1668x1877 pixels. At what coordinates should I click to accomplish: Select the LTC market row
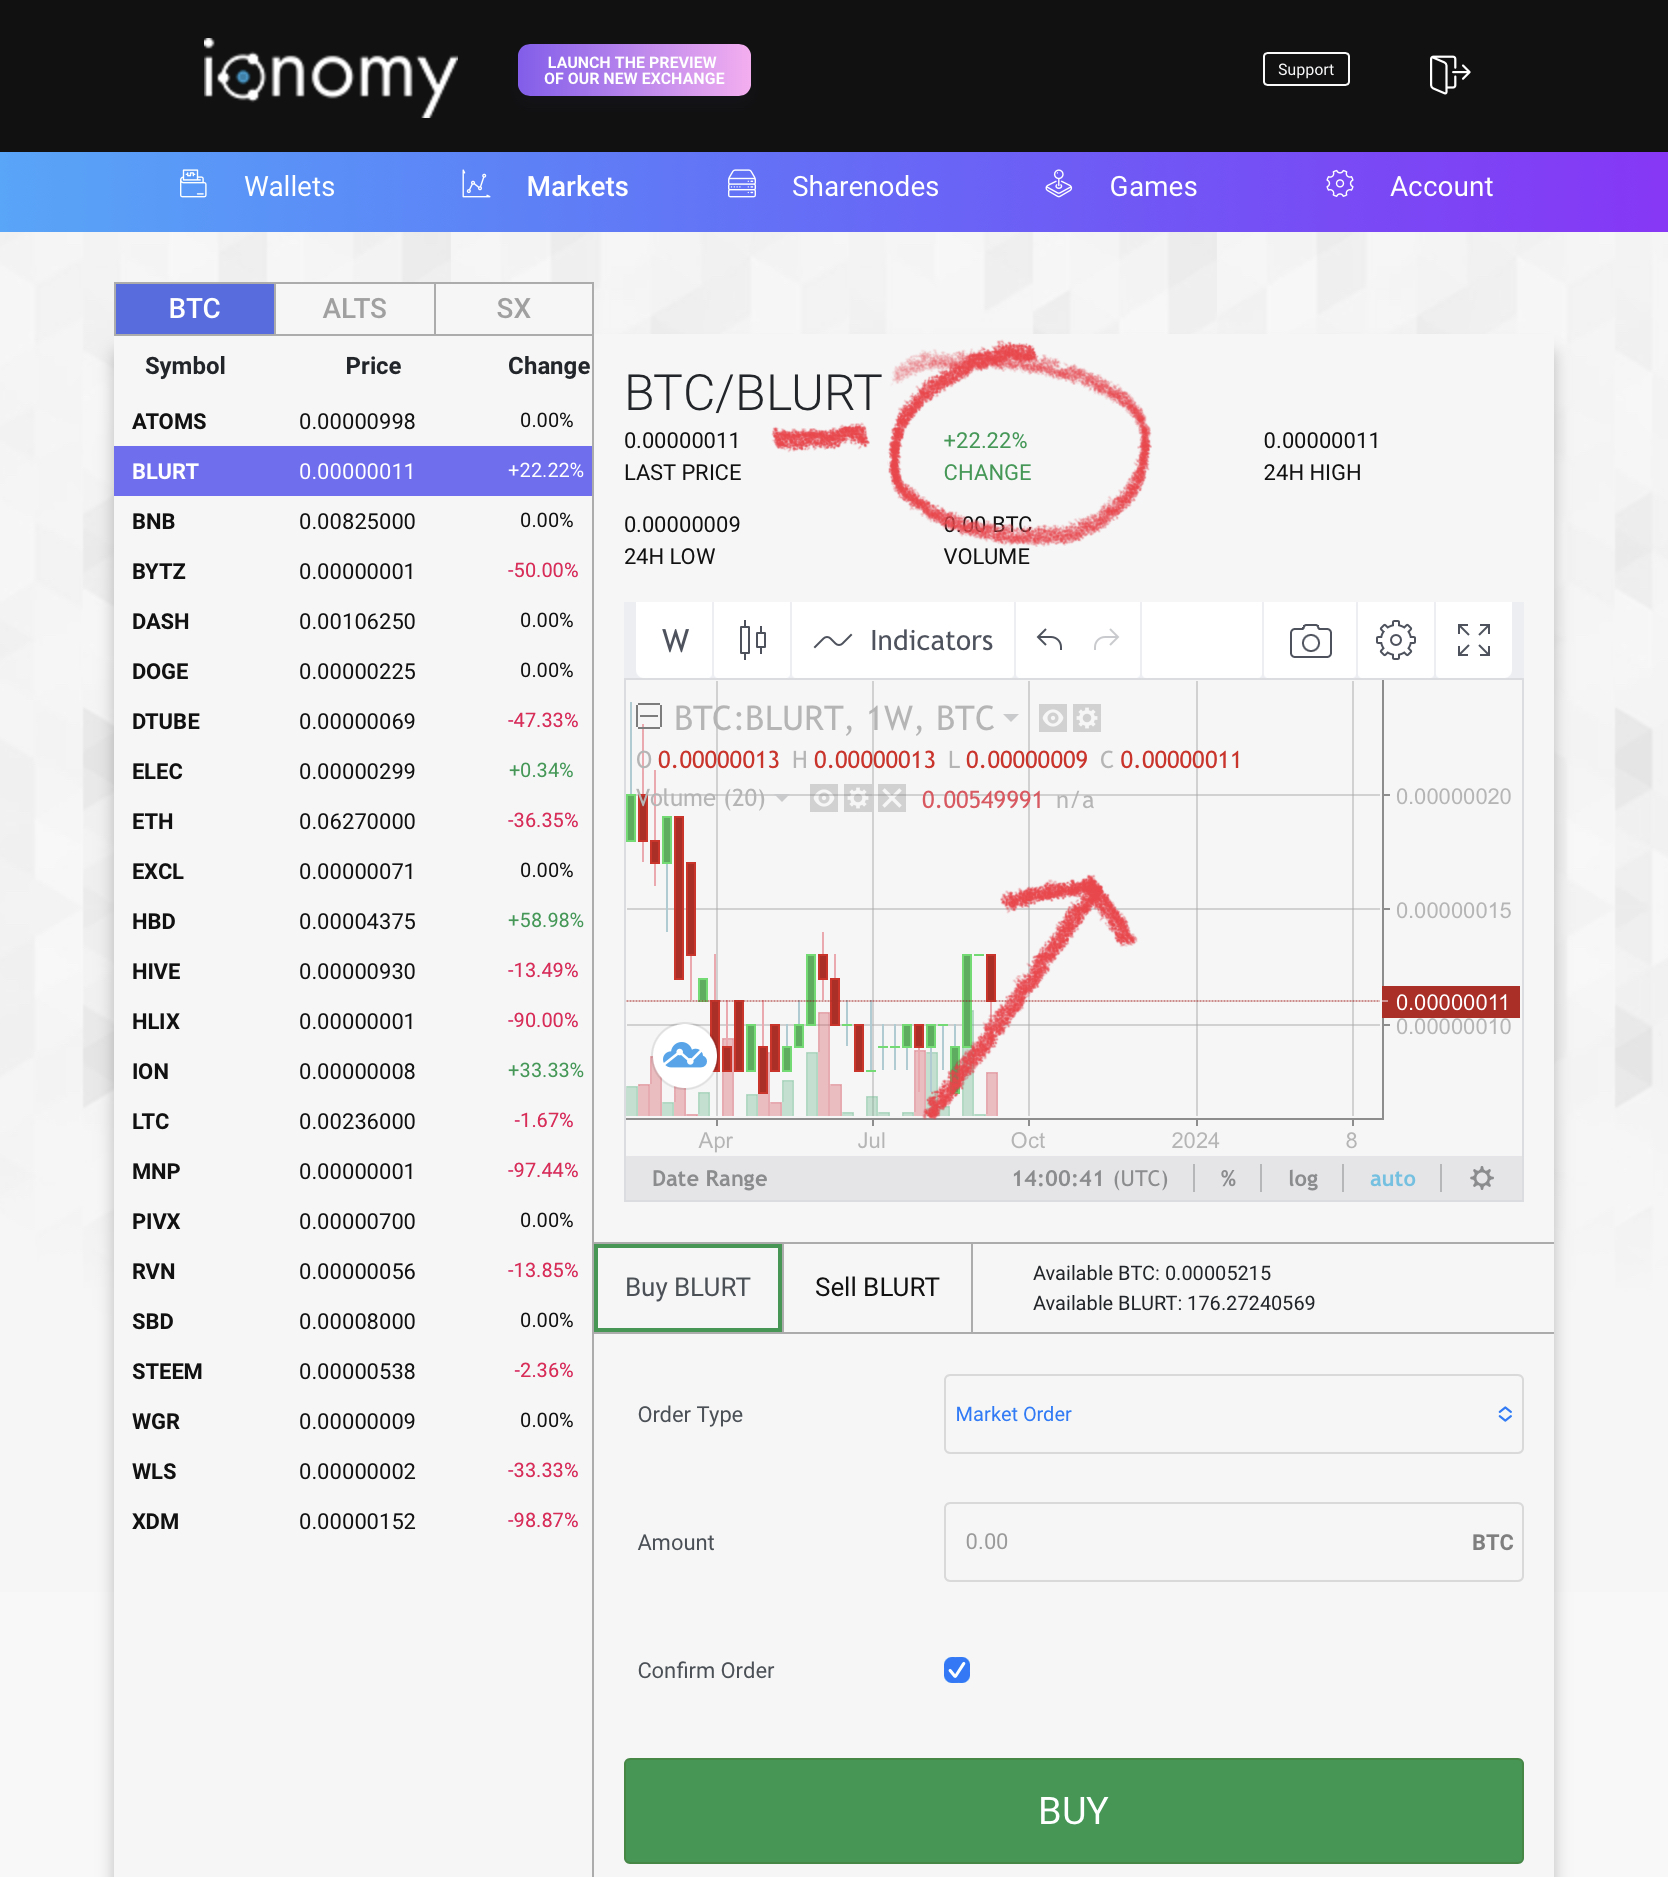click(x=353, y=1121)
